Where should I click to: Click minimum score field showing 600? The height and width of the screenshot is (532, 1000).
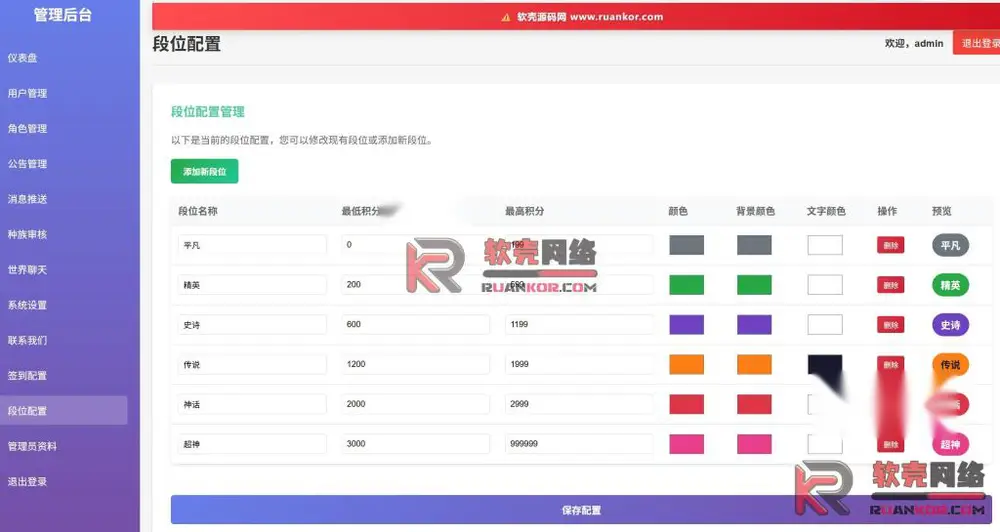pos(415,325)
